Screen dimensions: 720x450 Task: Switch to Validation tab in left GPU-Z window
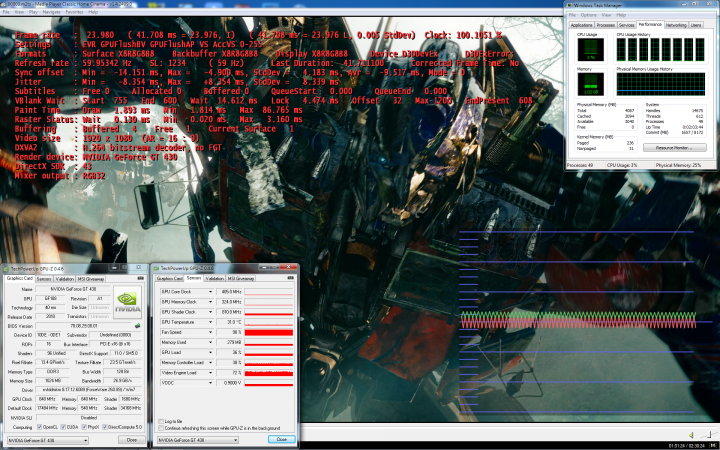[x=65, y=279]
